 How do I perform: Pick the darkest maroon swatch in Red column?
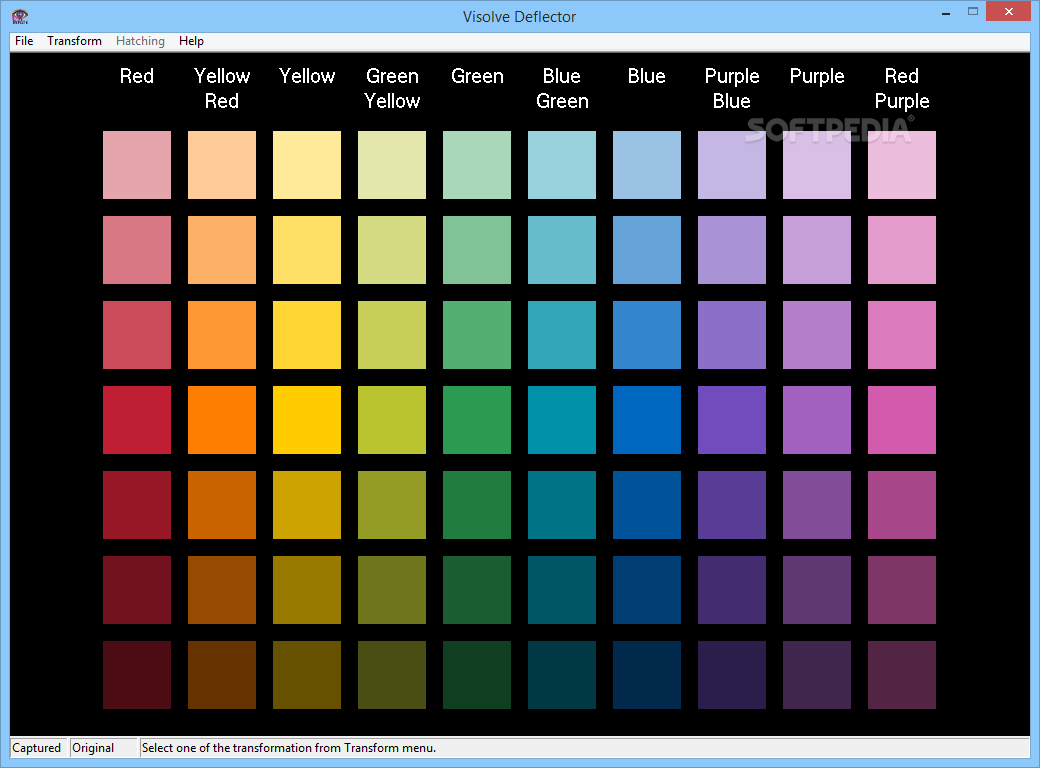137,674
